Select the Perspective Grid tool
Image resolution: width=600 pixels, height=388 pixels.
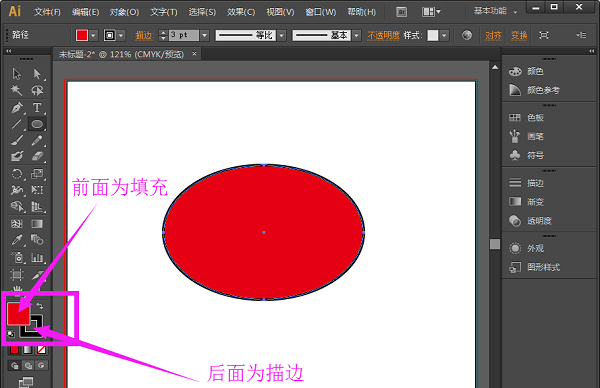[37, 206]
